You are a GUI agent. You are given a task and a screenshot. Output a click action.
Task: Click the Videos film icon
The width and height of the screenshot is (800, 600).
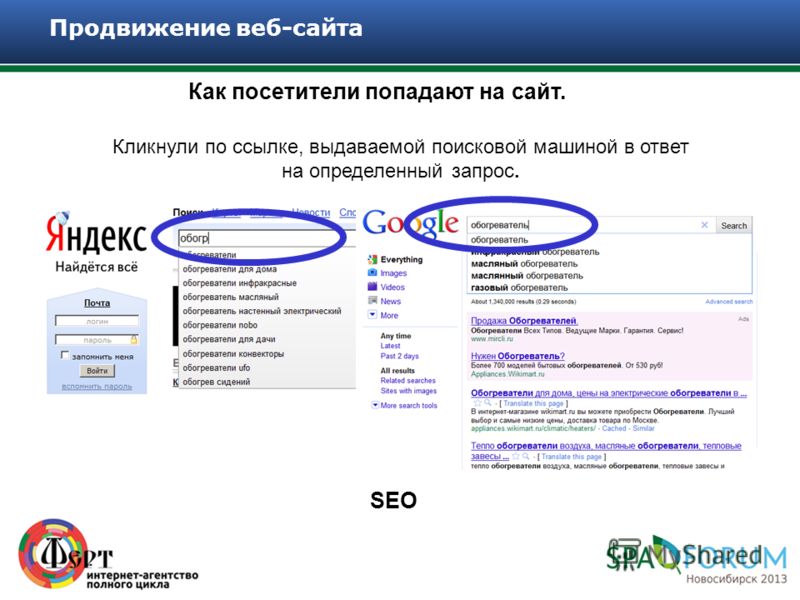point(372,287)
